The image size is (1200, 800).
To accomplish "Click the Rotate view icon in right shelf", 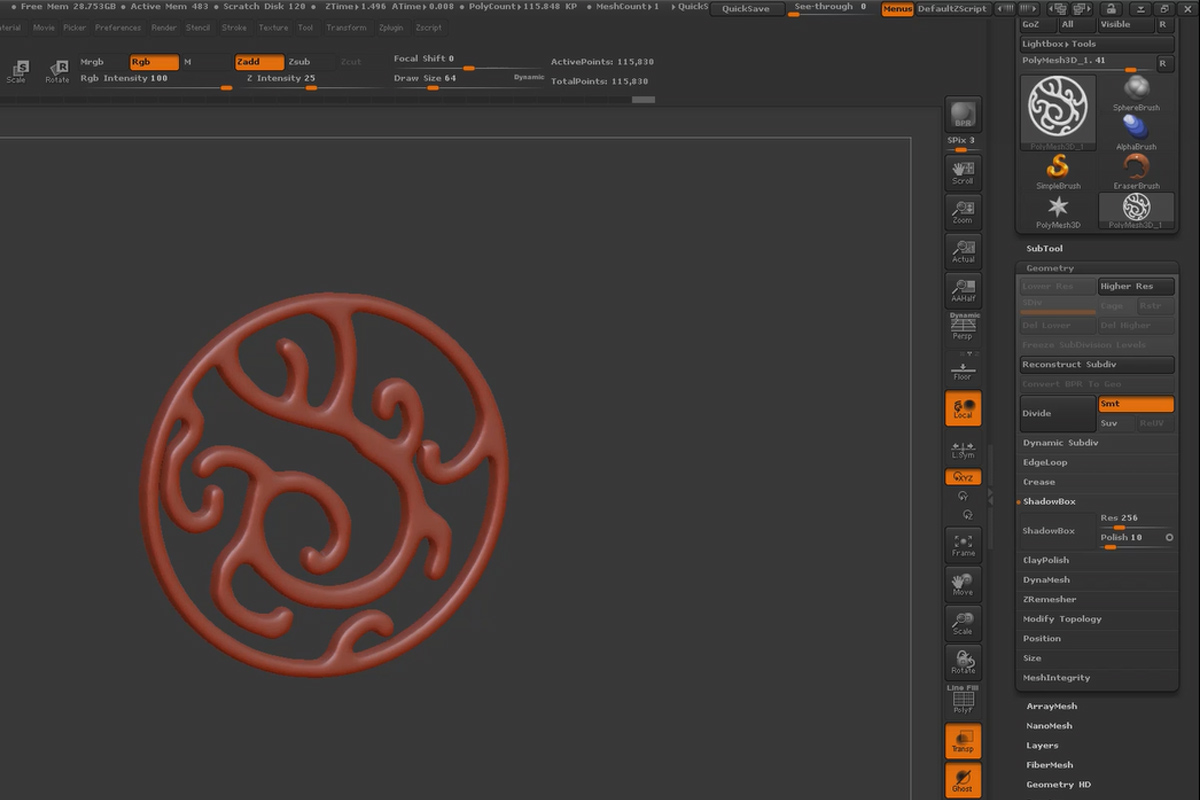I will tap(963, 661).
